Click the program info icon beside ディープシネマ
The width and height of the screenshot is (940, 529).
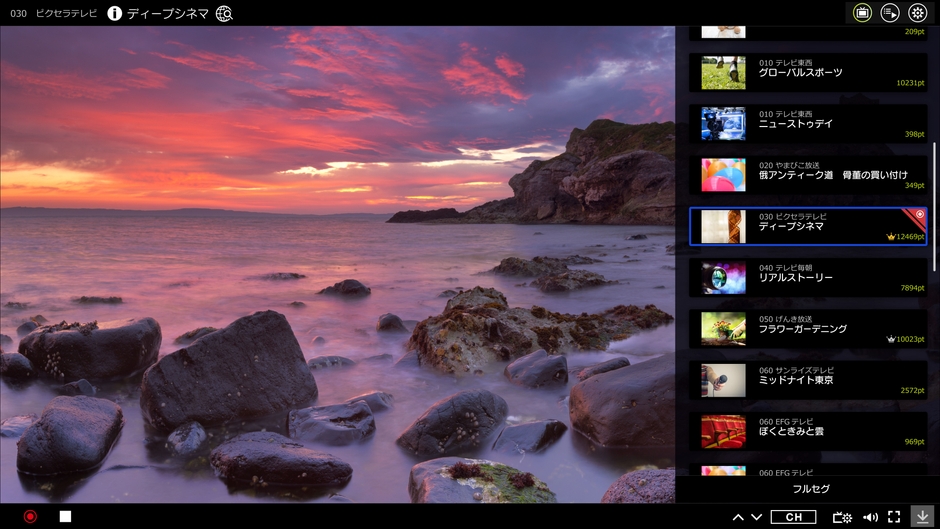[x=114, y=14]
